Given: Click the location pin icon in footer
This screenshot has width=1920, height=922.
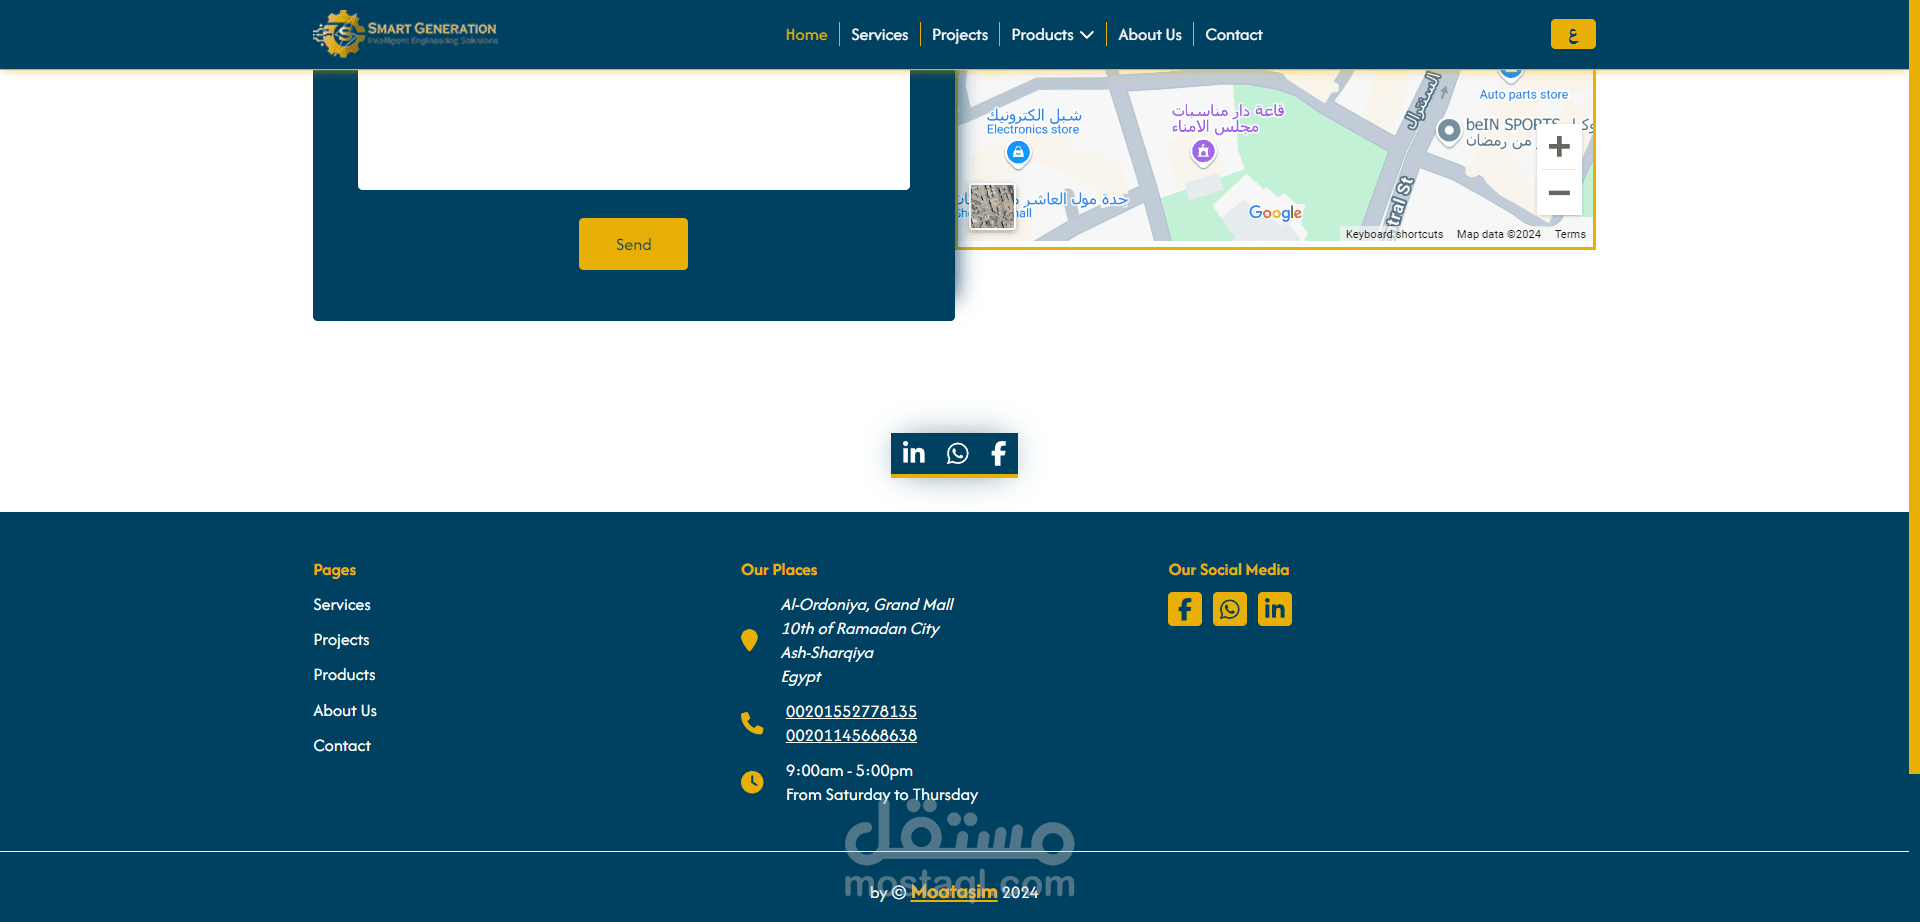Looking at the screenshot, I should [x=749, y=640].
